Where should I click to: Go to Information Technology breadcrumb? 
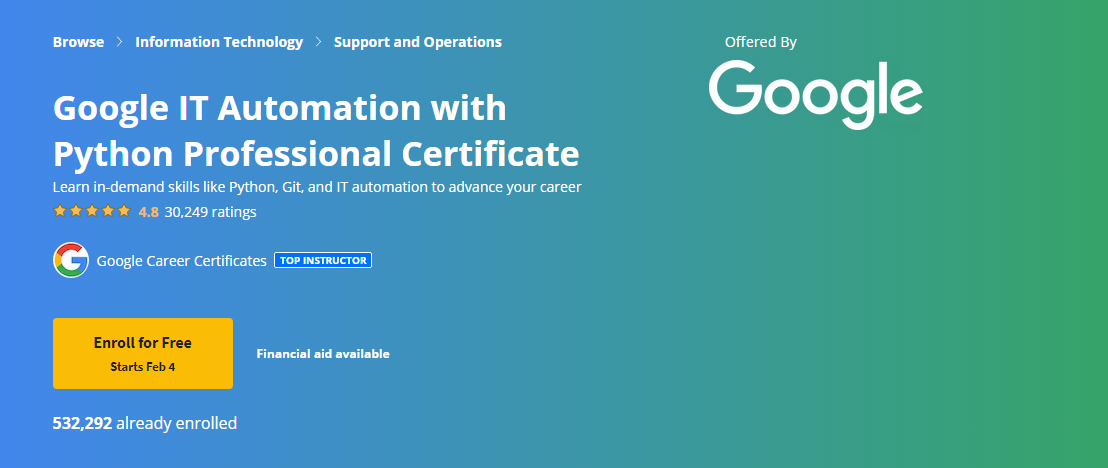click(x=219, y=42)
